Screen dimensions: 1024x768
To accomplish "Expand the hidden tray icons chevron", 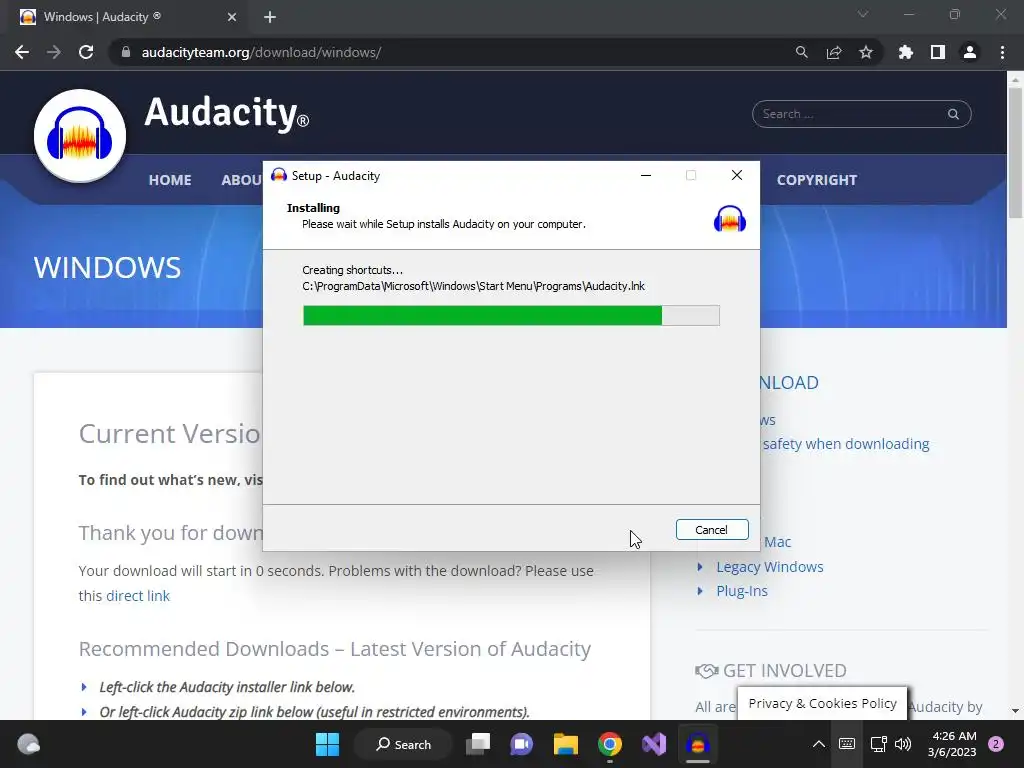I will coord(818,744).
